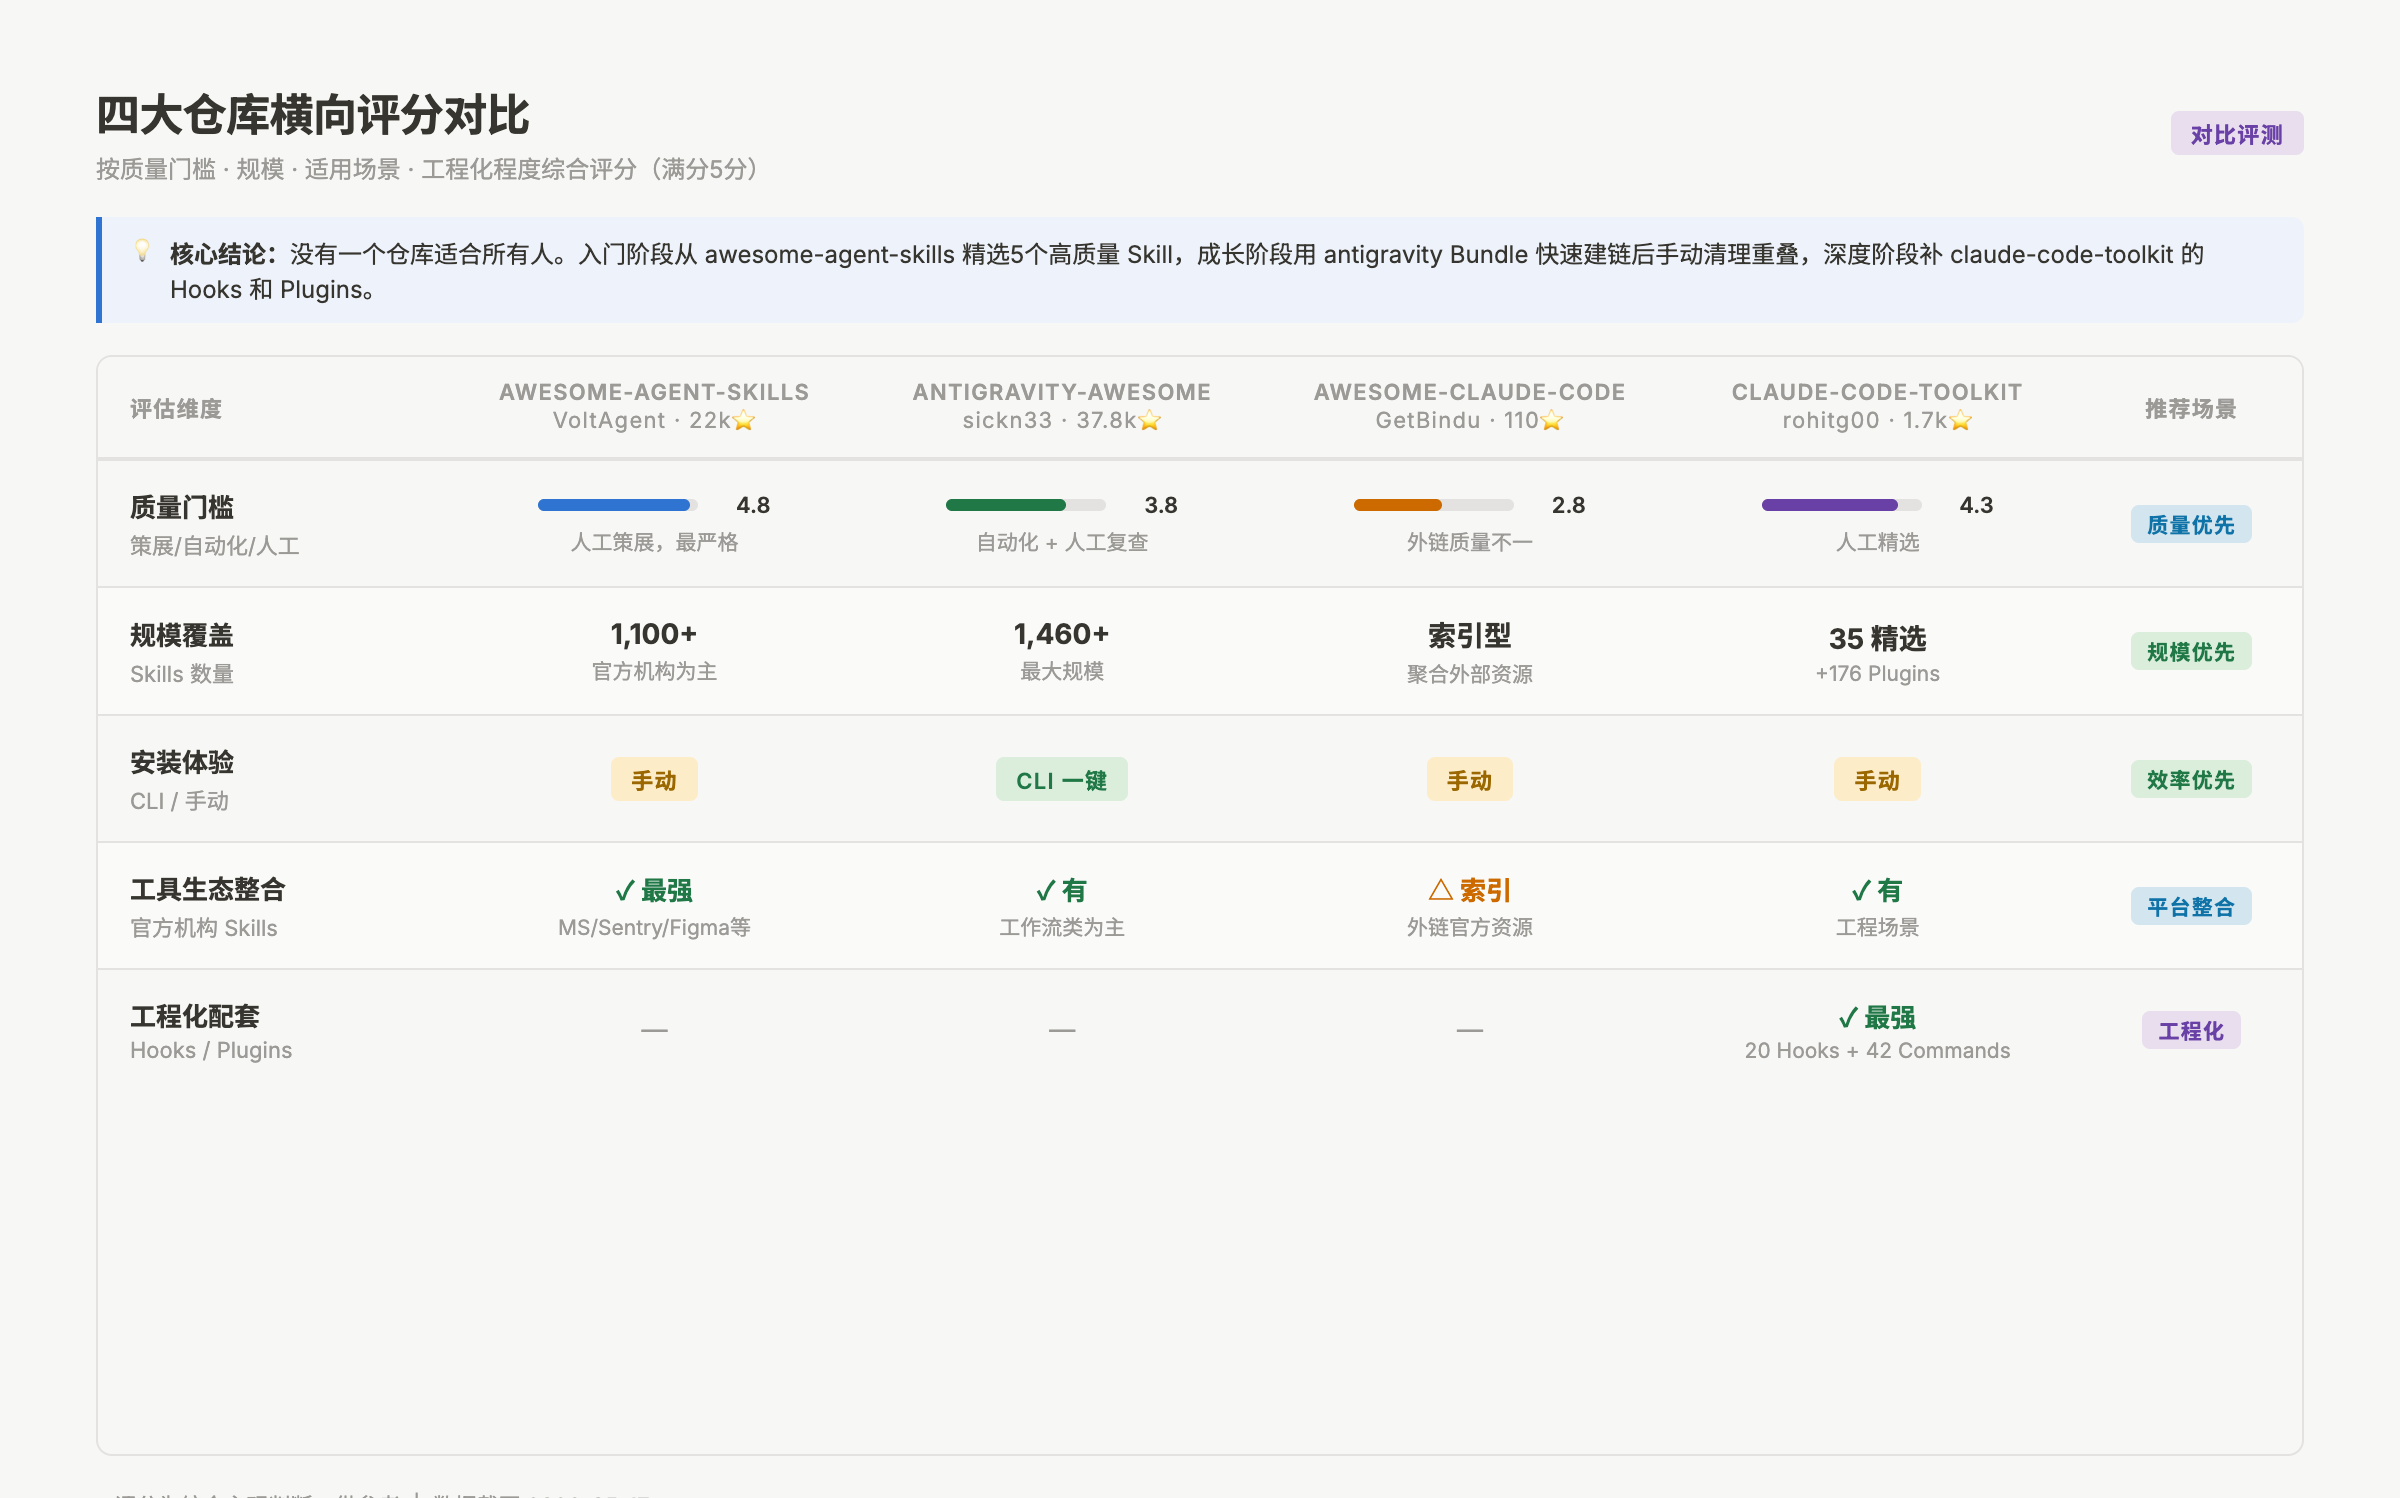Click the 最大规模 text
Screen dimensions: 2400x1498
(1061, 671)
